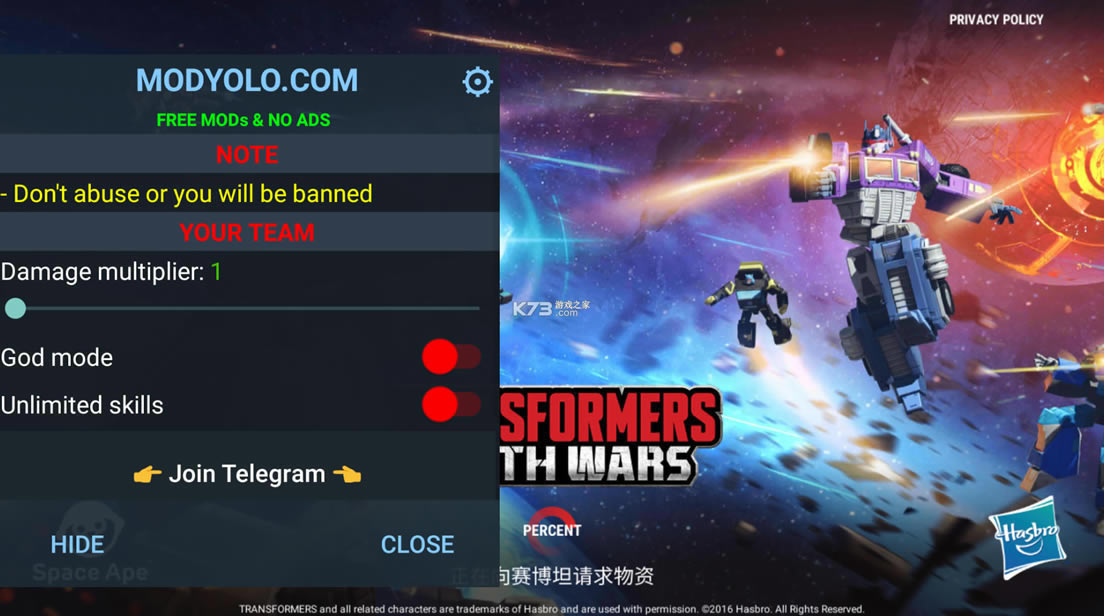Turn on Unlimited skills switch
The image size is (1104, 616).
(x=451, y=405)
